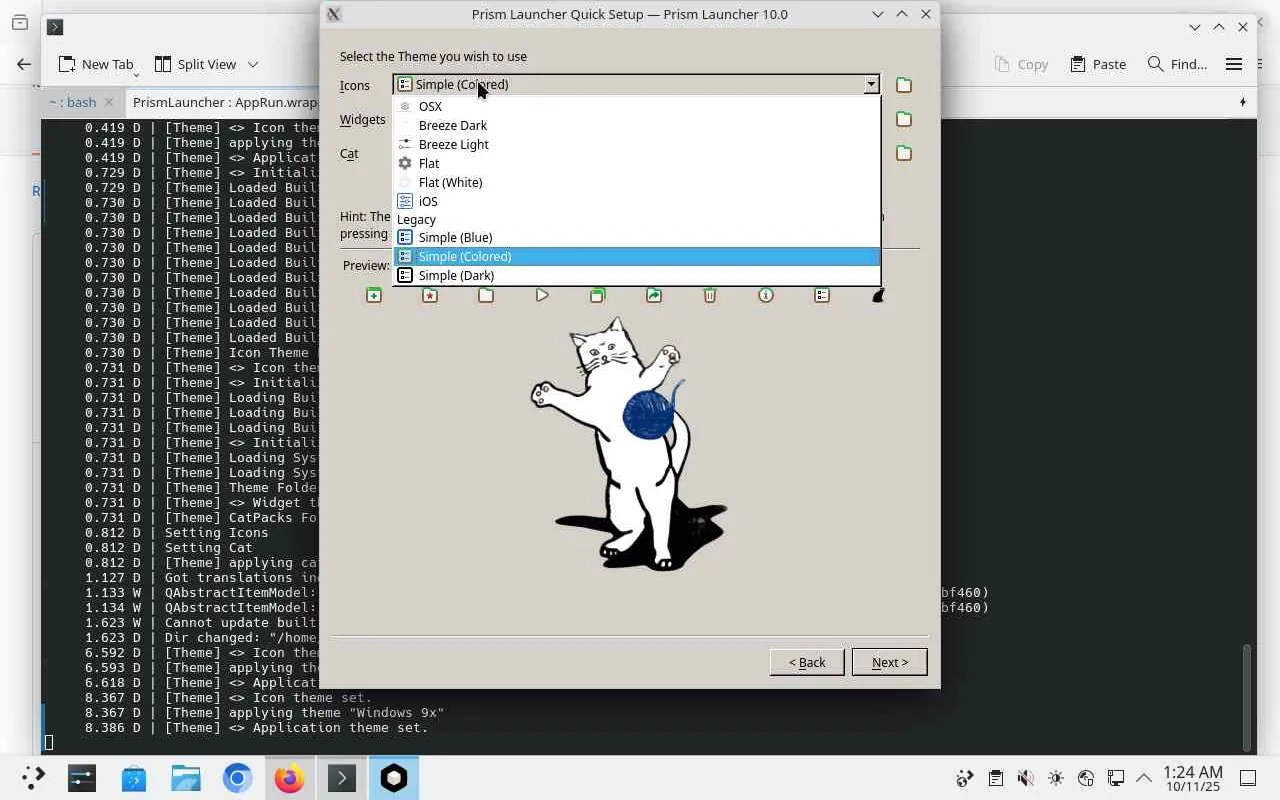Screen dimensions: 1280x800
Task: Open the Chromium browser taskbar icon
Action: [x=237, y=778]
